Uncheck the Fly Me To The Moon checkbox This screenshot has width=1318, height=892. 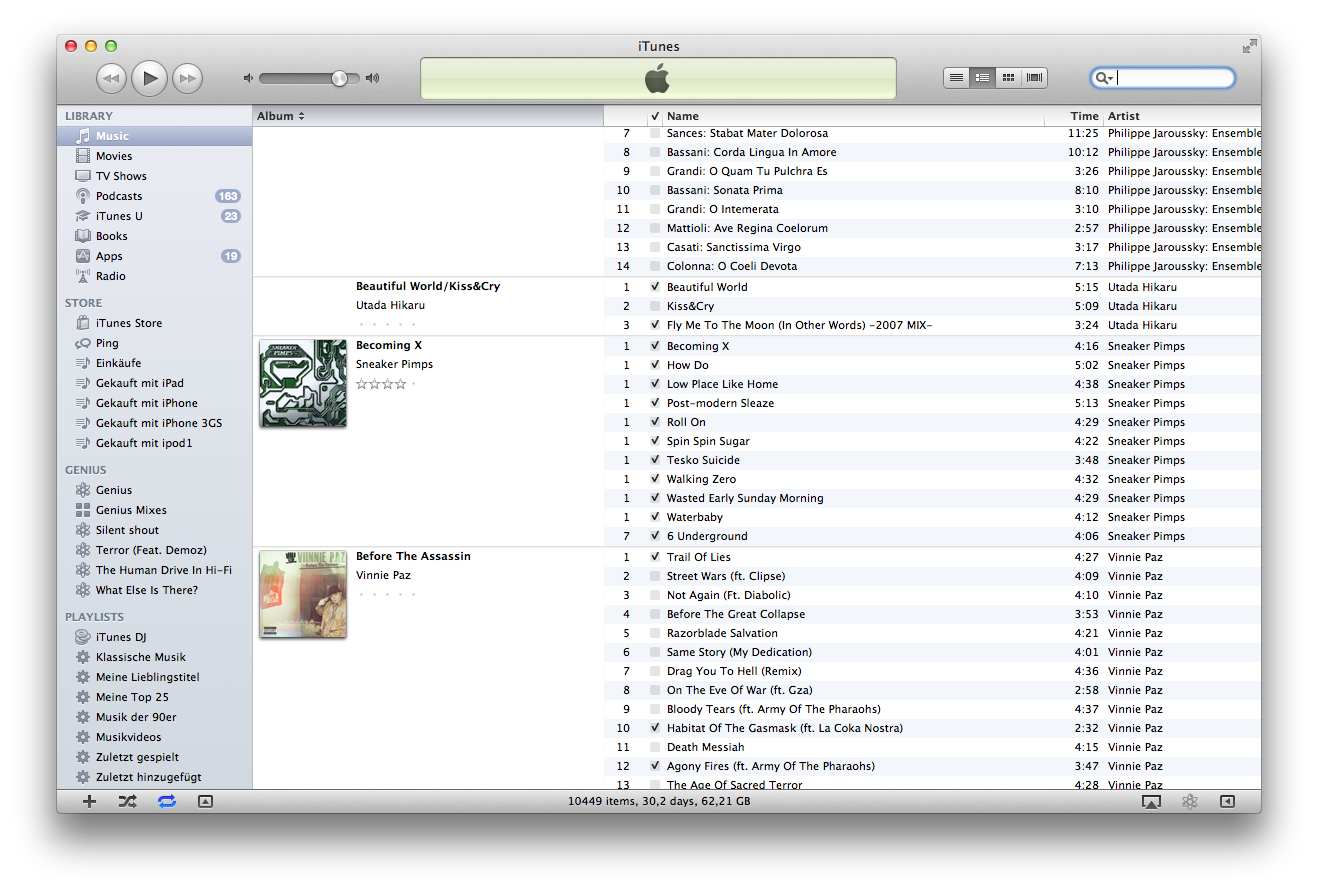pos(655,325)
